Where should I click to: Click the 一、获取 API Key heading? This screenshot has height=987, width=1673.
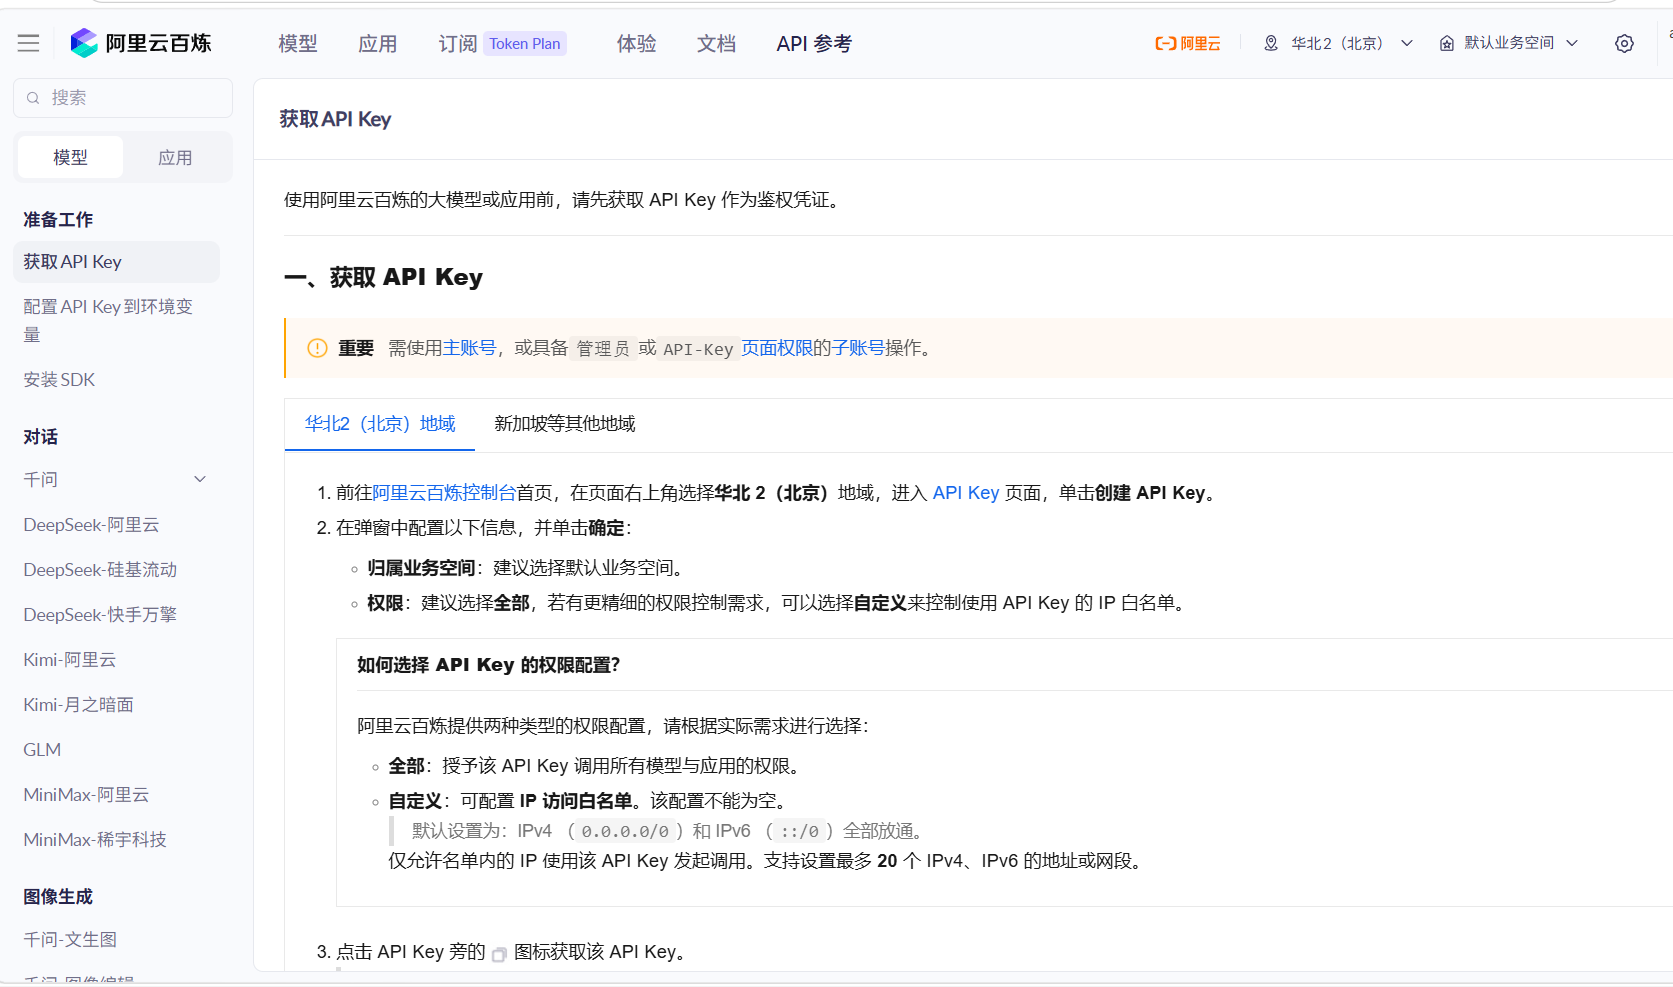click(383, 277)
